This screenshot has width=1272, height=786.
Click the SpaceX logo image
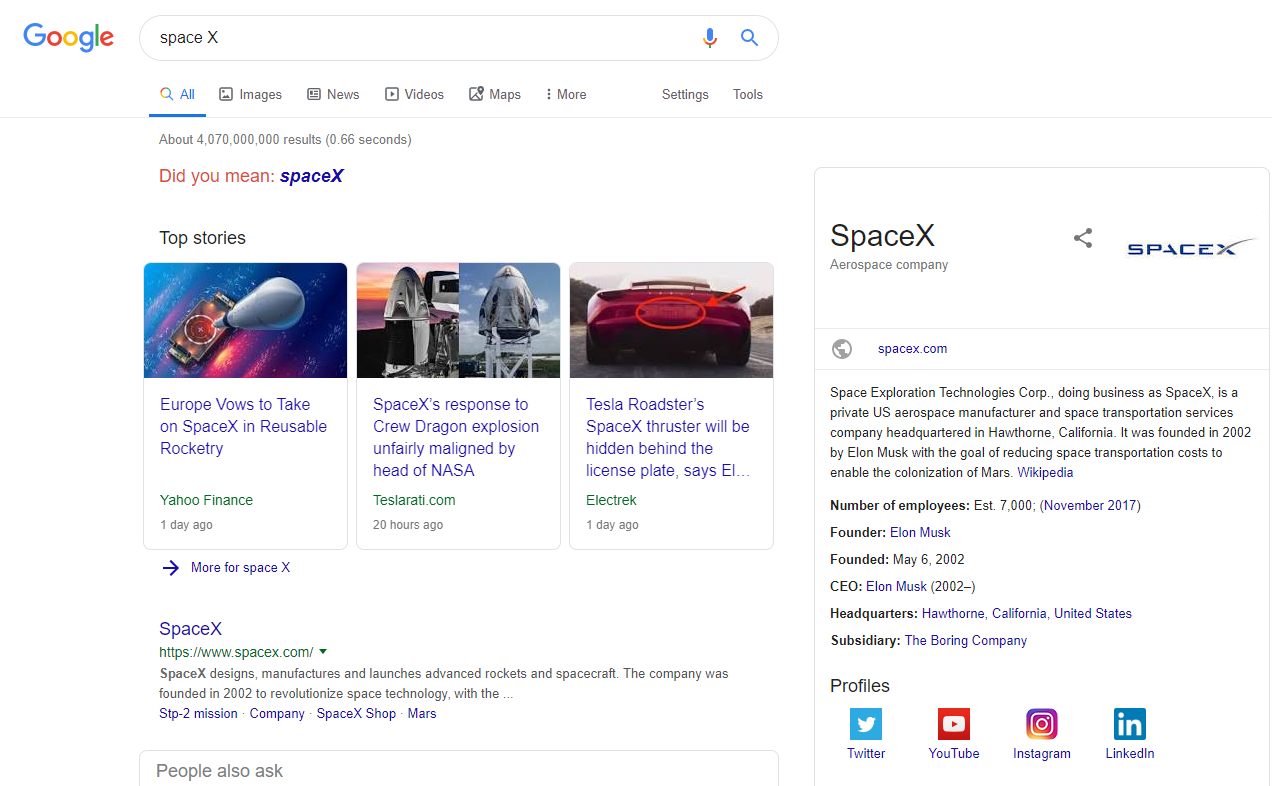coord(1192,247)
